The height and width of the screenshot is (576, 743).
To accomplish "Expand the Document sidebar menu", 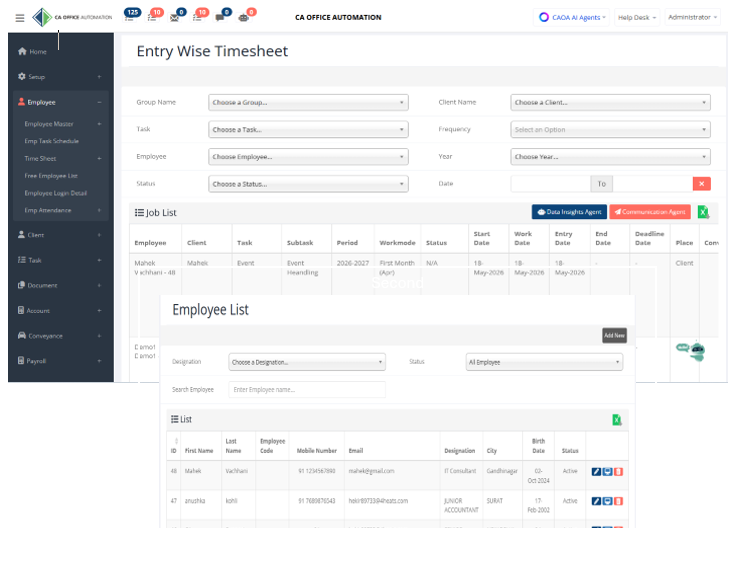I will click(61, 286).
